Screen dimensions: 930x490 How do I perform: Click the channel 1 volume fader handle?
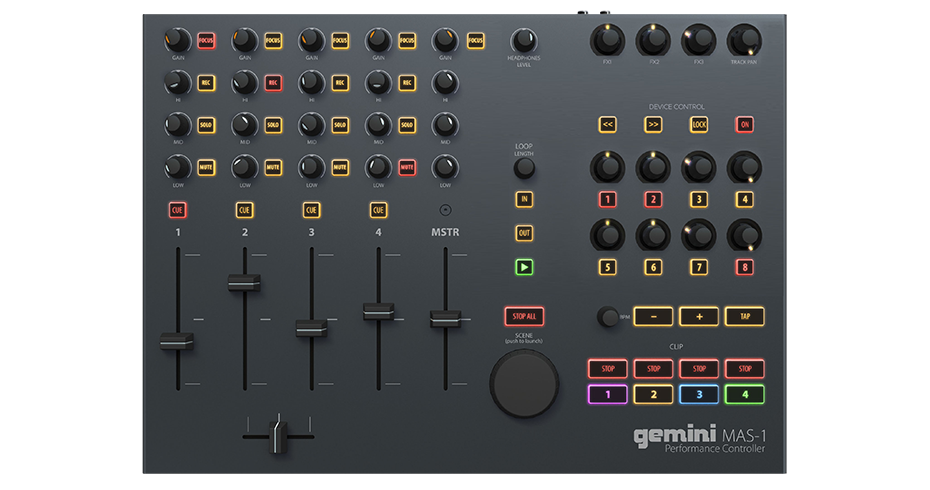(177, 341)
